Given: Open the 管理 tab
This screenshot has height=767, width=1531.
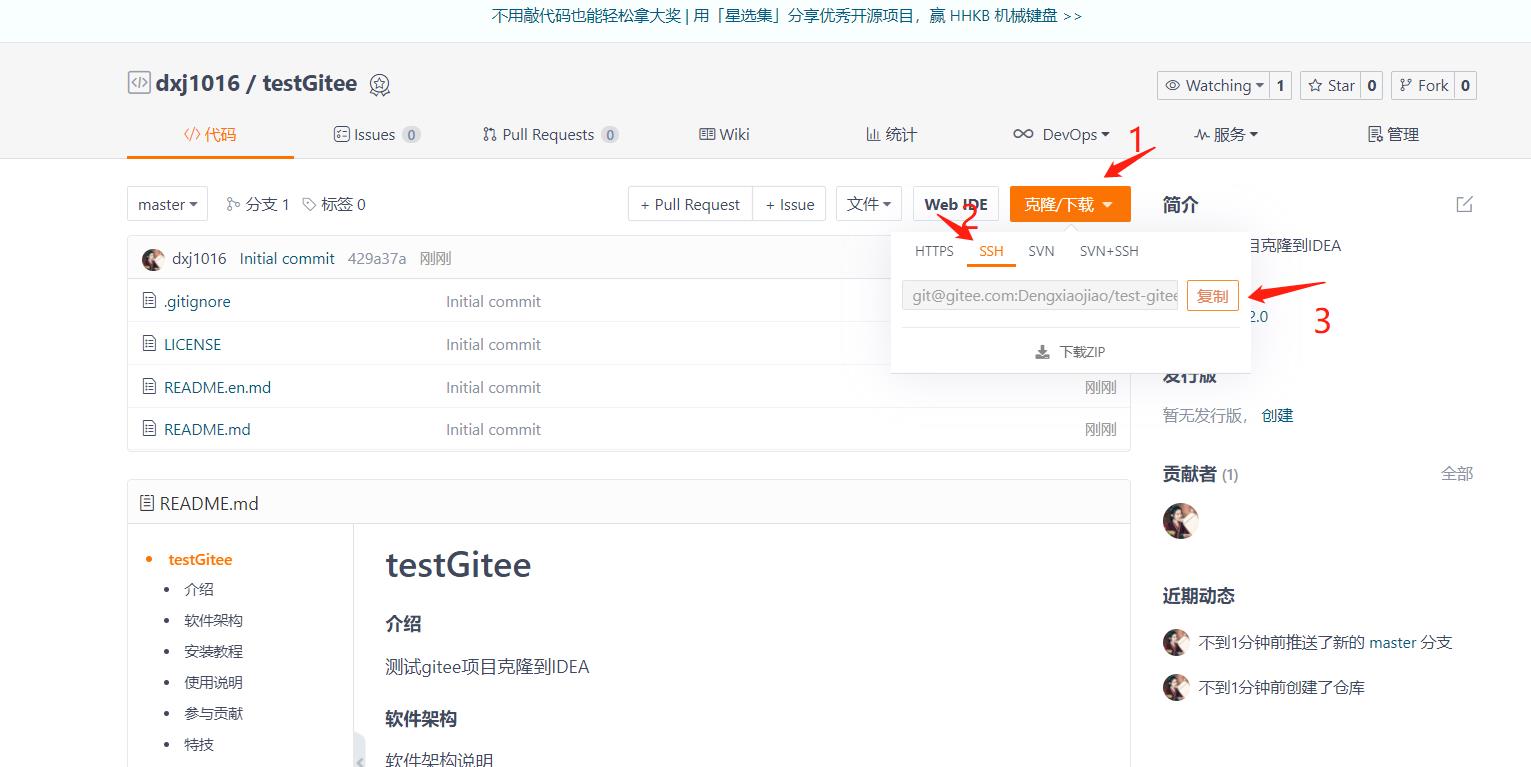Looking at the screenshot, I should coord(1393,134).
